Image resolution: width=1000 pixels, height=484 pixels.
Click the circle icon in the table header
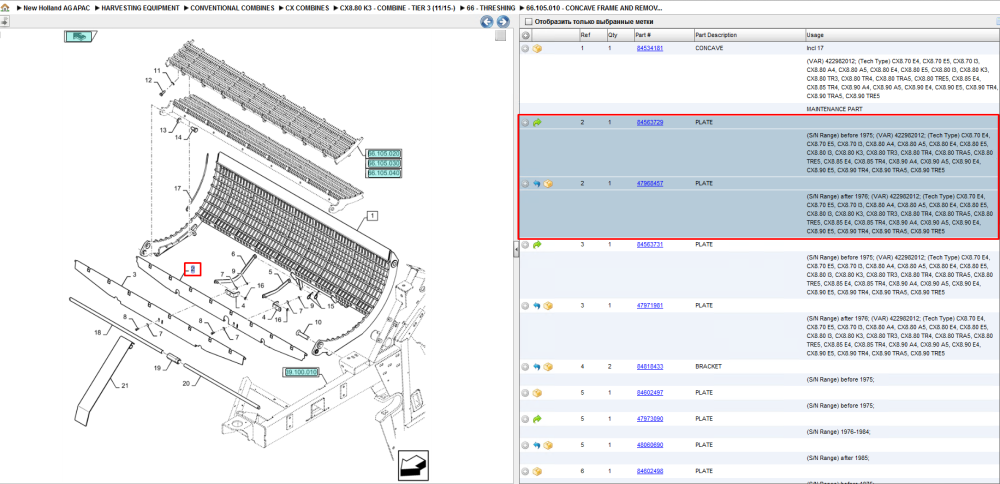526,35
